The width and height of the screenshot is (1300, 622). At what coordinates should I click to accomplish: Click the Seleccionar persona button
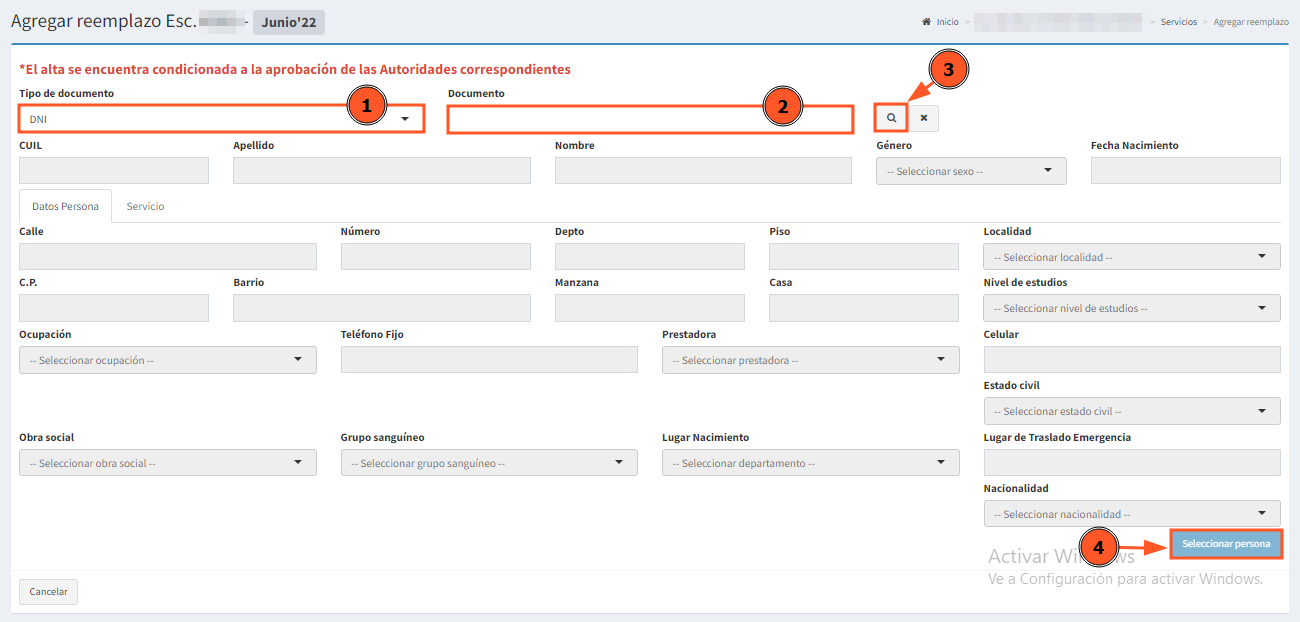coord(1226,544)
